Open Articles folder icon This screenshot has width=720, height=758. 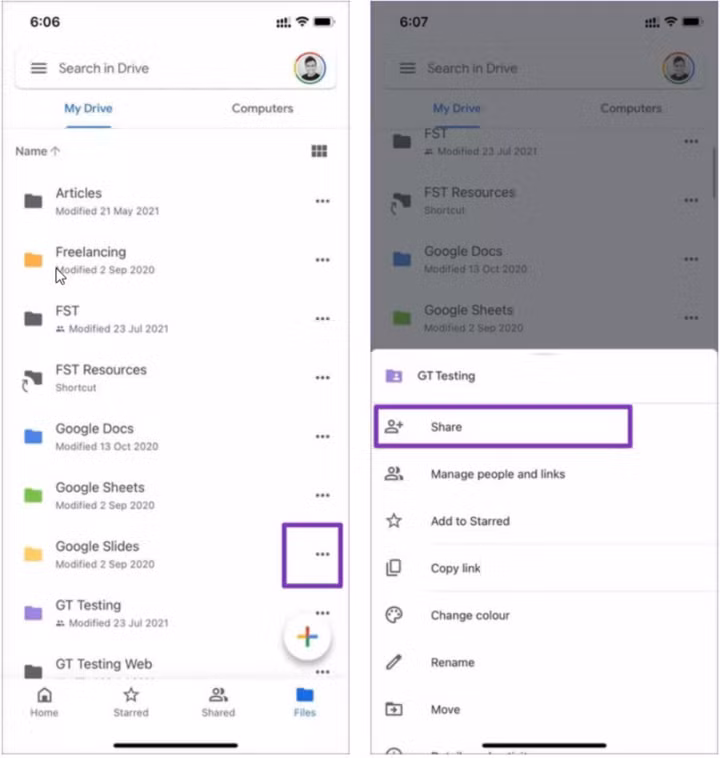pyautogui.click(x=33, y=201)
